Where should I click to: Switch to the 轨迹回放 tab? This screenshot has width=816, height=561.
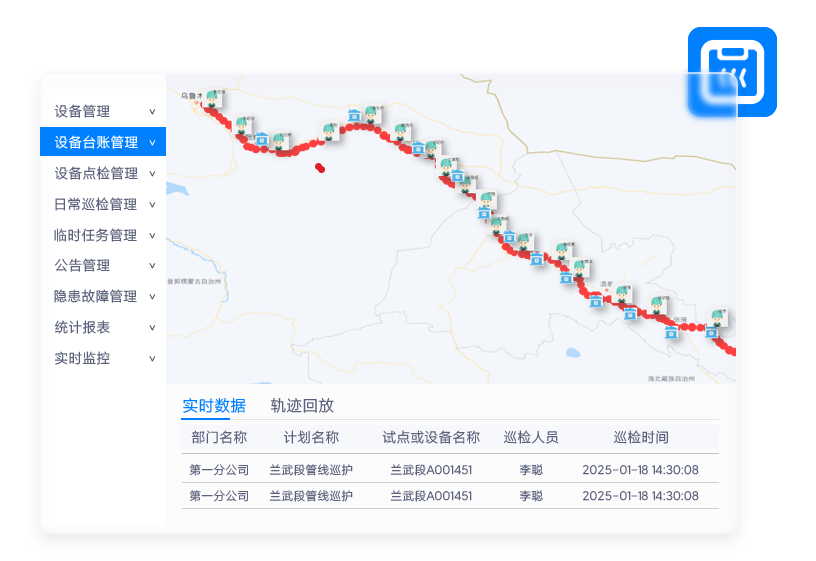[x=302, y=406]
